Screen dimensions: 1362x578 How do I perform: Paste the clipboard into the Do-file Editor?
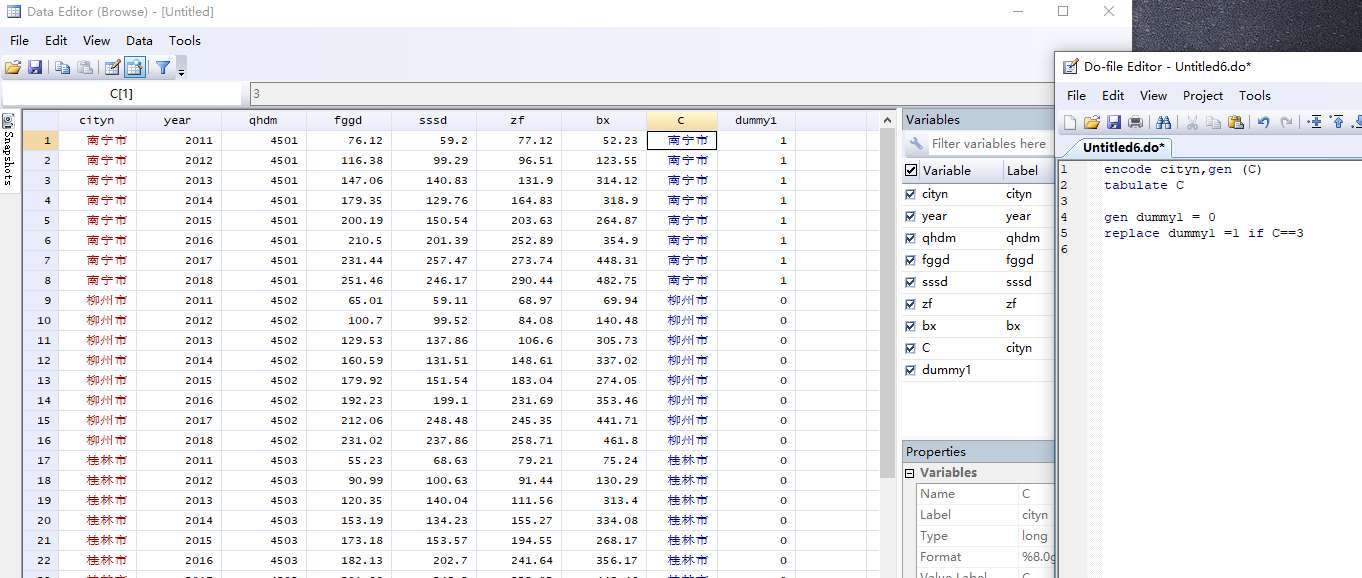(1235, 122)
